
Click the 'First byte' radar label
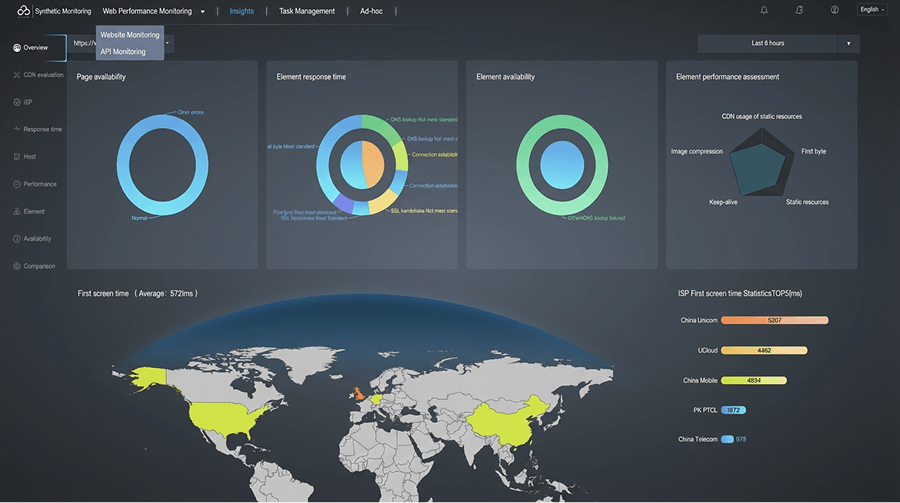click(813, 152)
